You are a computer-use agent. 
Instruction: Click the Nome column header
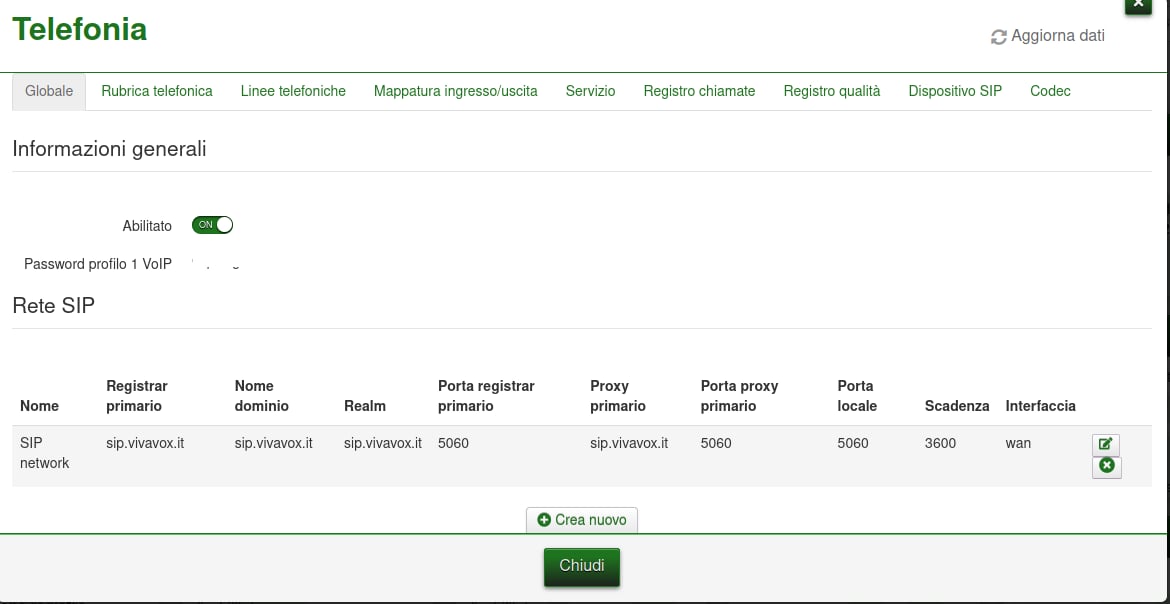pos(40,406)
